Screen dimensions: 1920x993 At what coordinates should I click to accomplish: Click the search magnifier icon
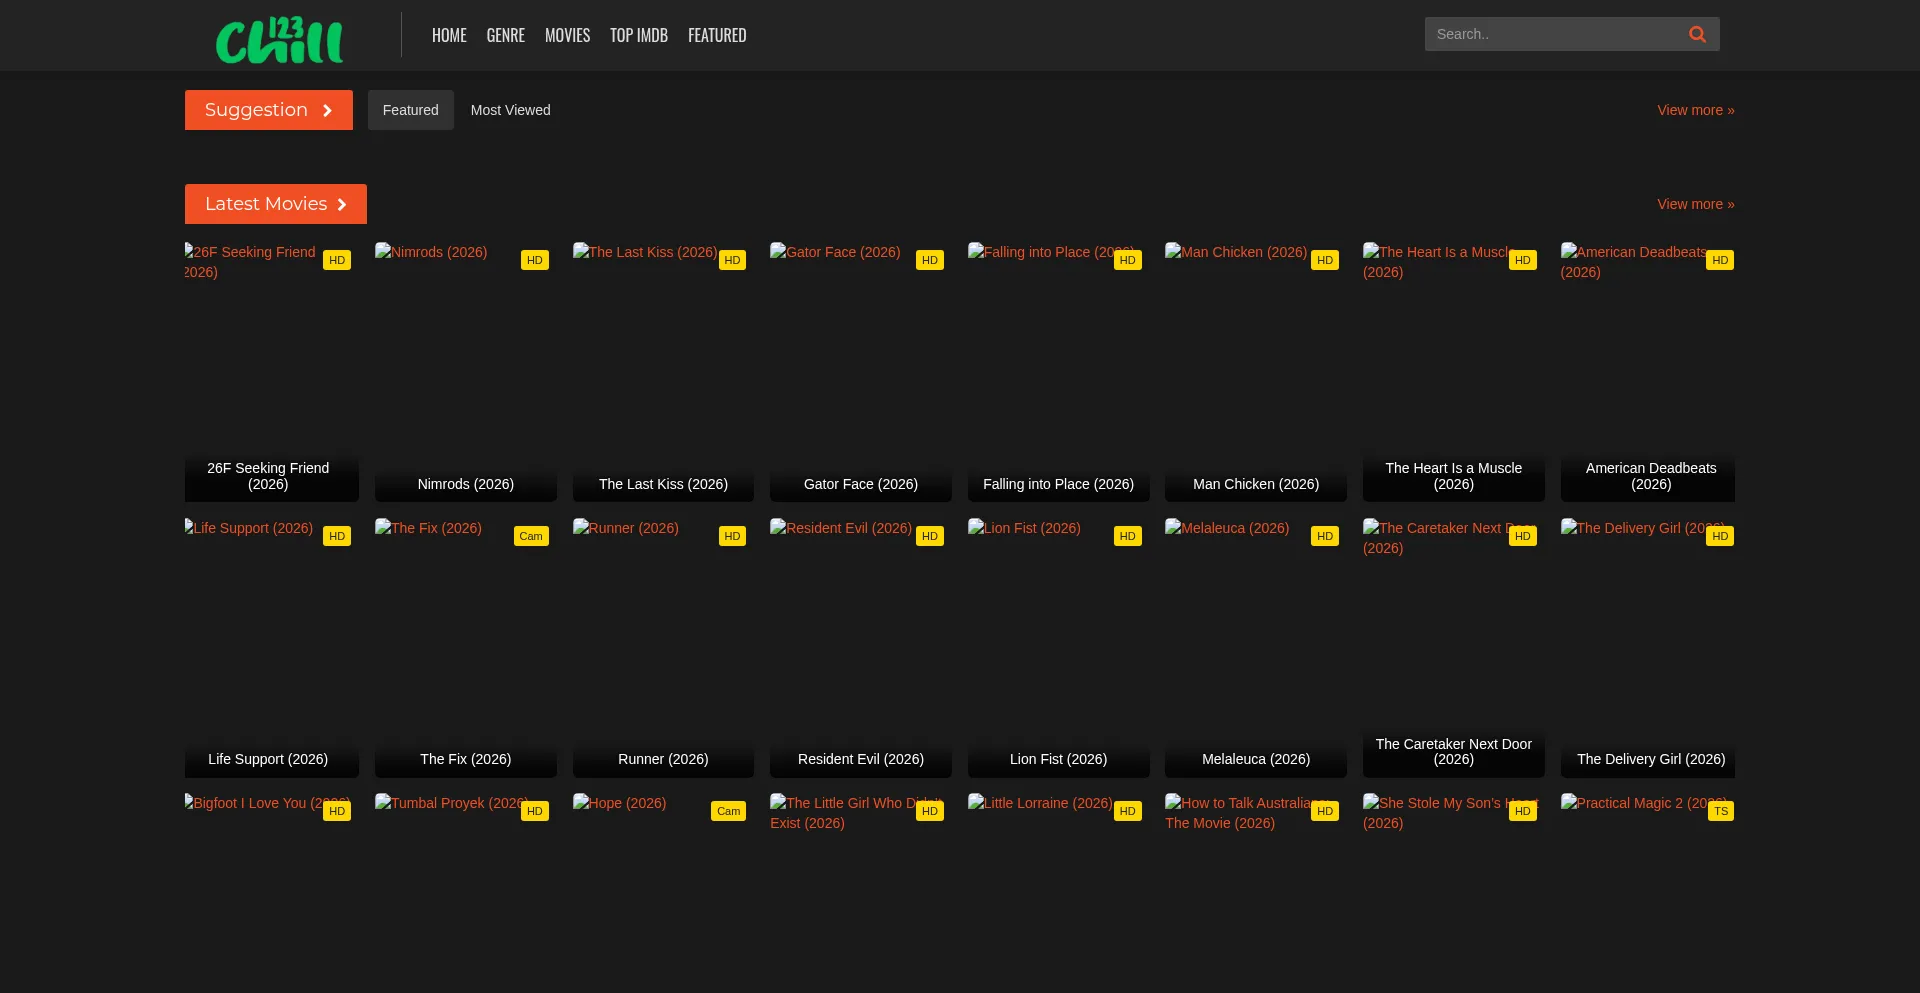(x=1697, y=34)
